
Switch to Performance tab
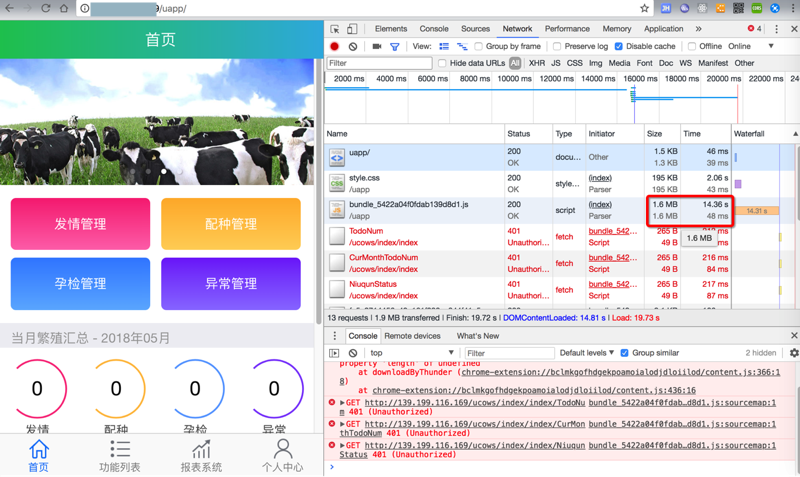coord(567,29)
